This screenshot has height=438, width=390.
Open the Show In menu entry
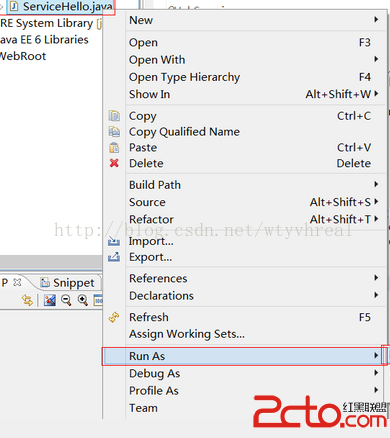244,94
